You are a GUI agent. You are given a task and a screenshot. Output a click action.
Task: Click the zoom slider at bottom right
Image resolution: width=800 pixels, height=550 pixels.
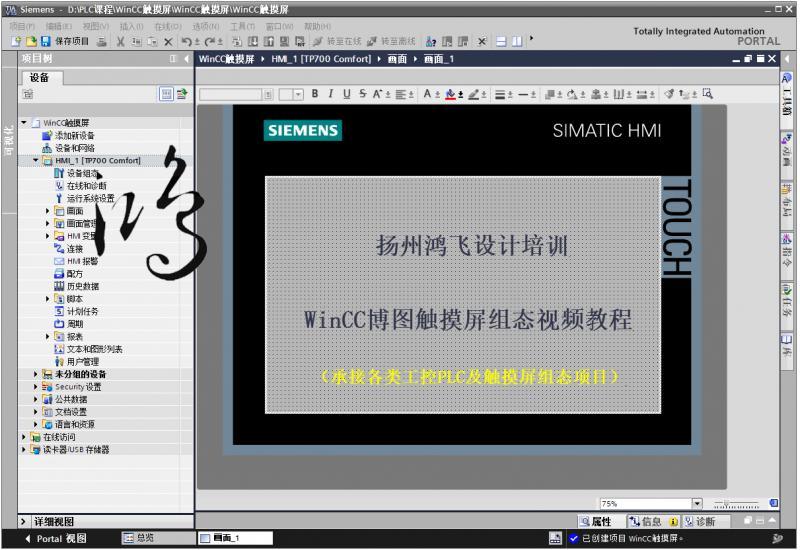click(740, 502)
